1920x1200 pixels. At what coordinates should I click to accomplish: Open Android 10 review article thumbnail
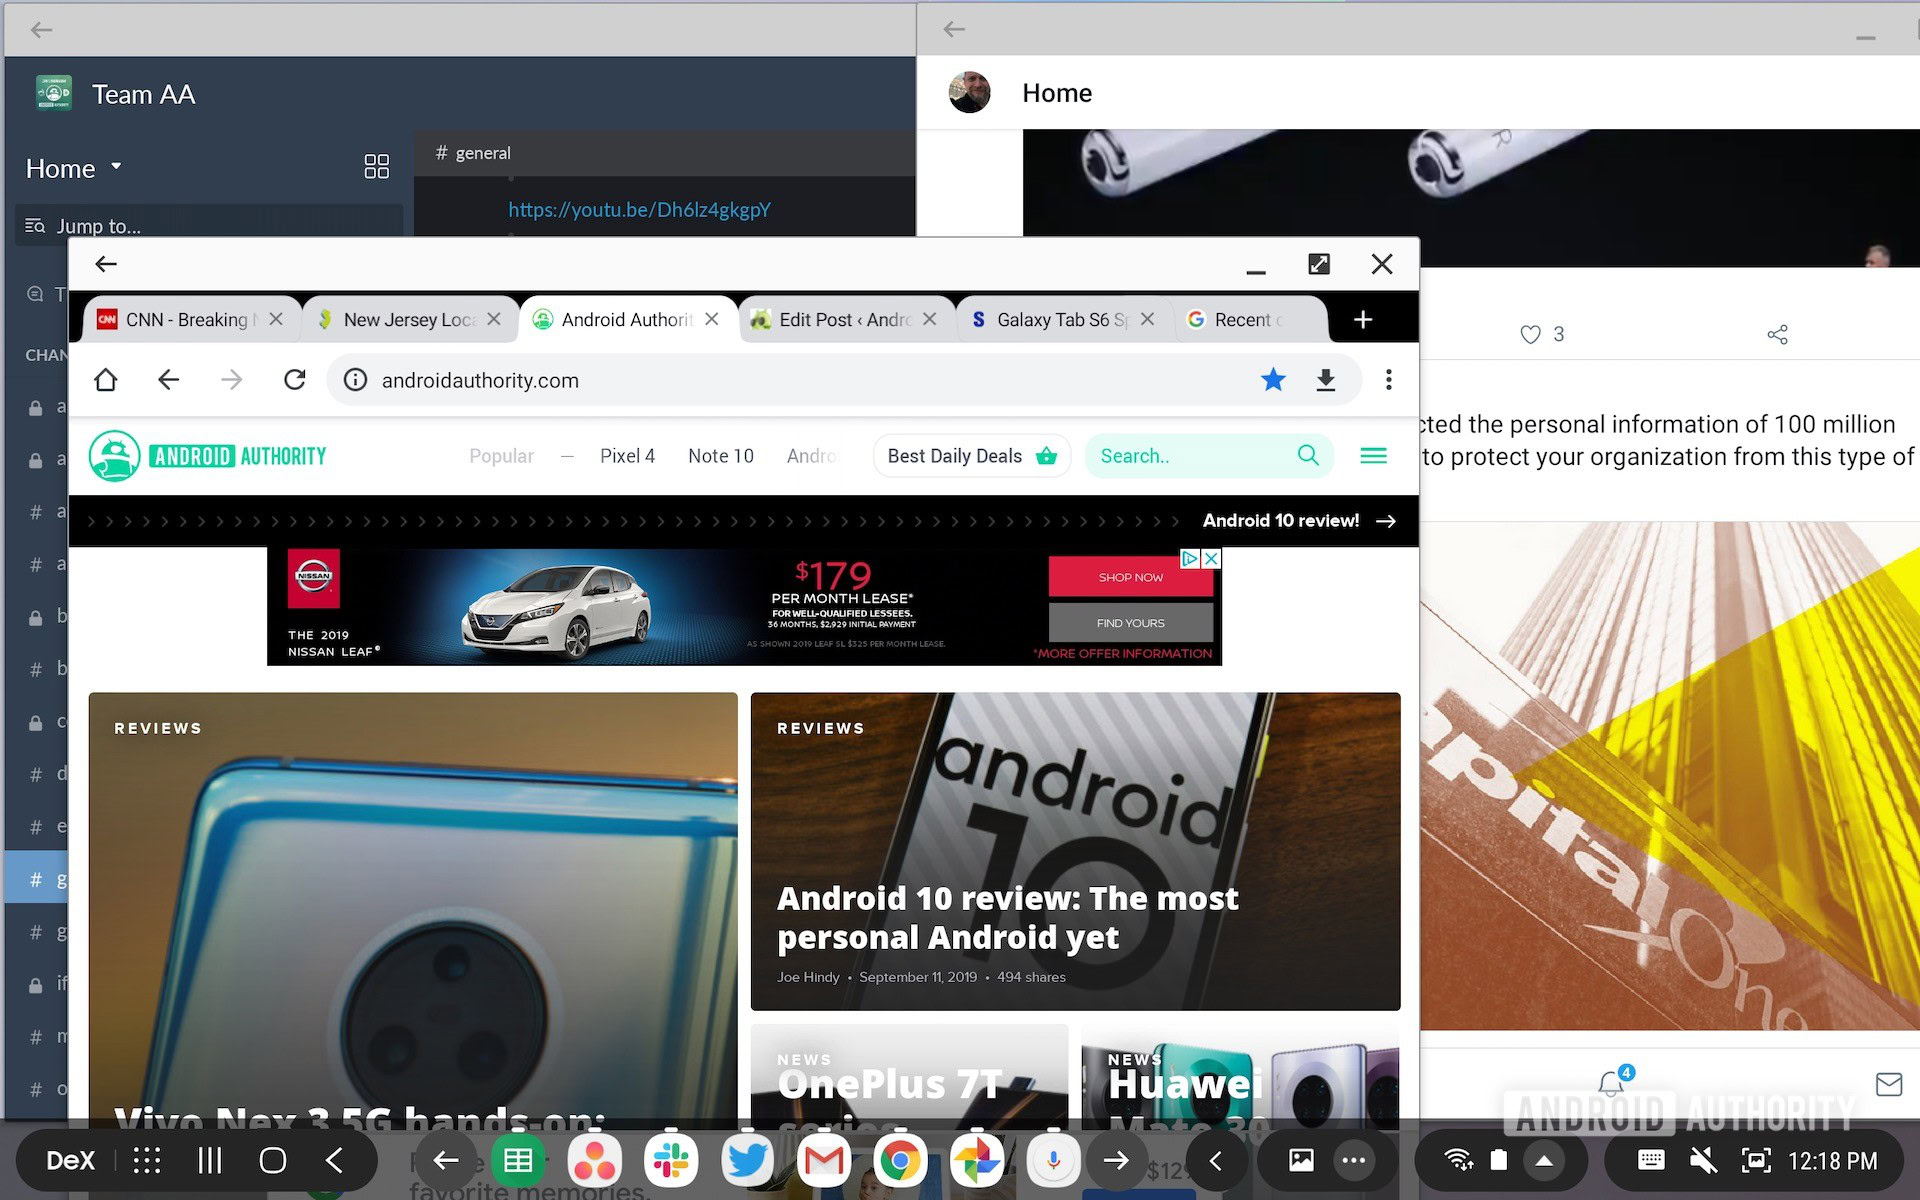(x=1075, y=850)
